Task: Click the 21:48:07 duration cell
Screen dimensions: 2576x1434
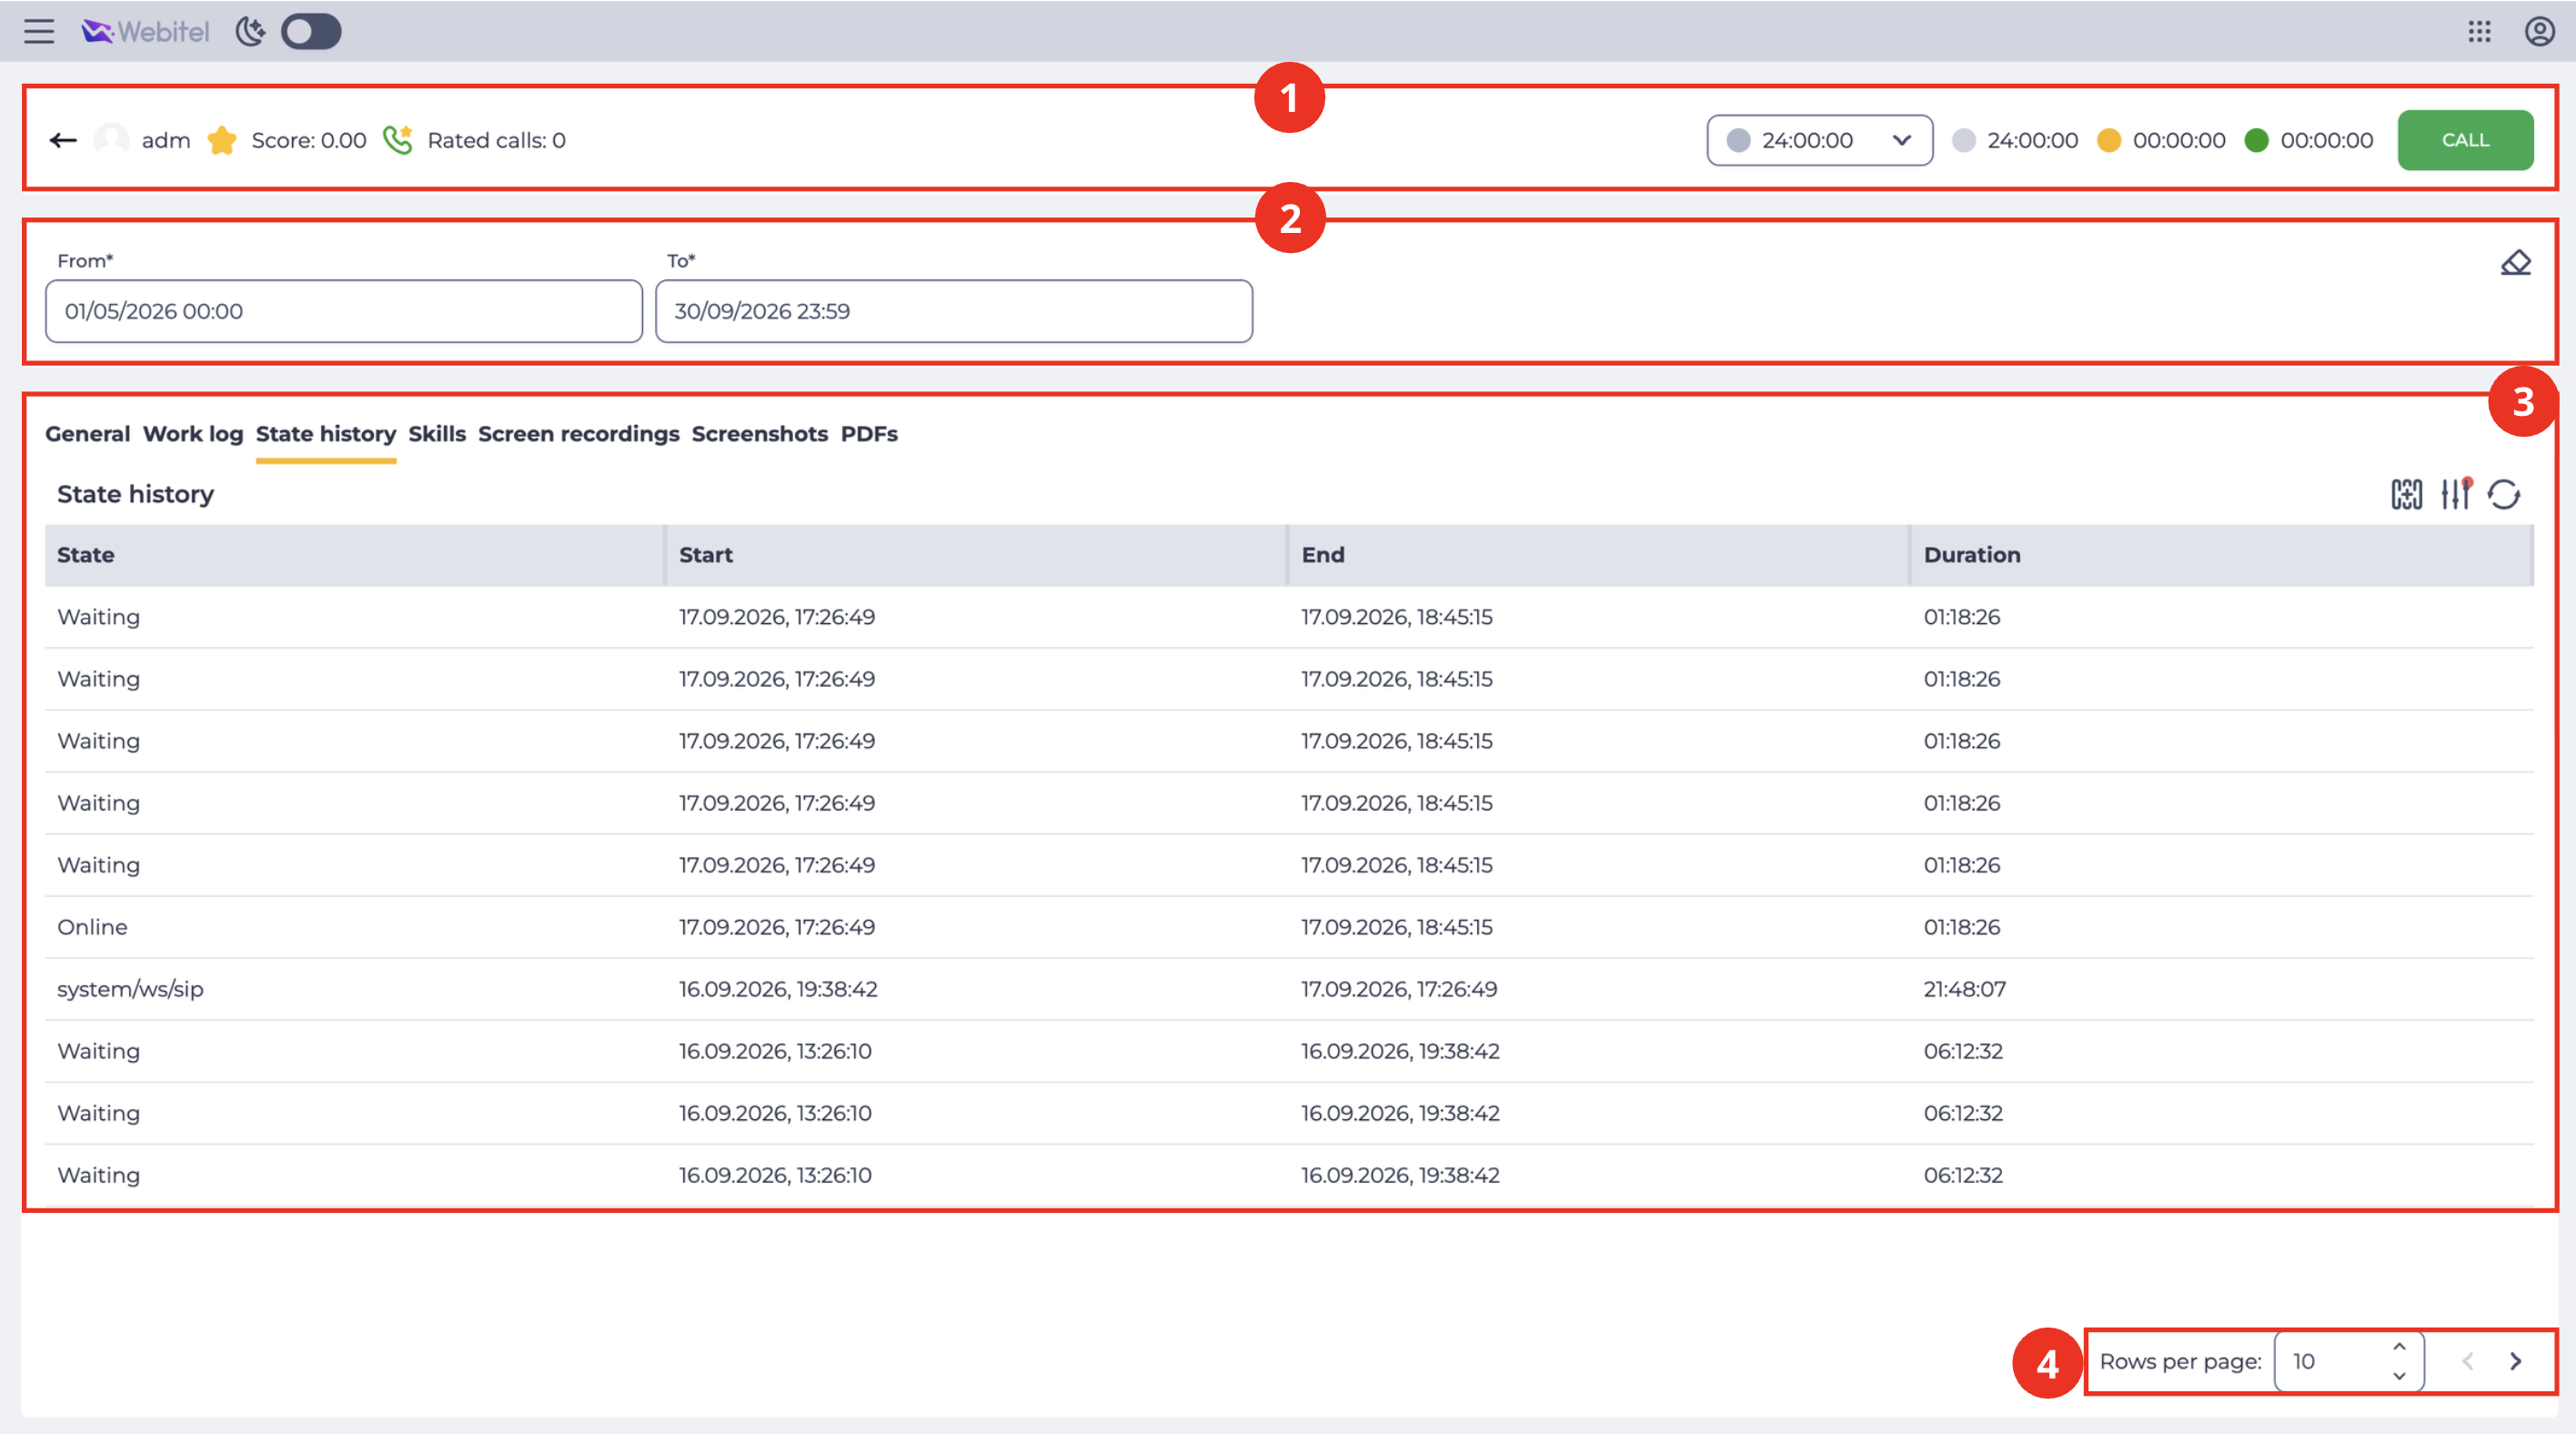Action: click(1964, 989)
